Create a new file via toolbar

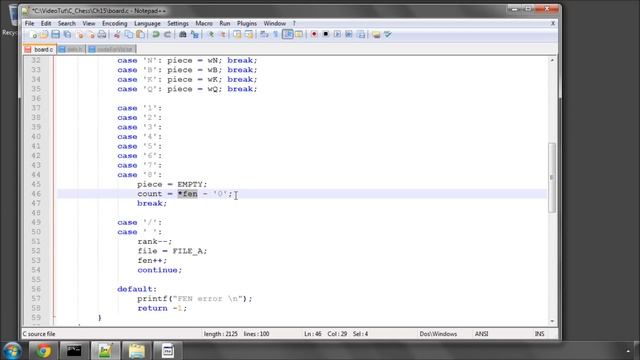pos(33,35)
